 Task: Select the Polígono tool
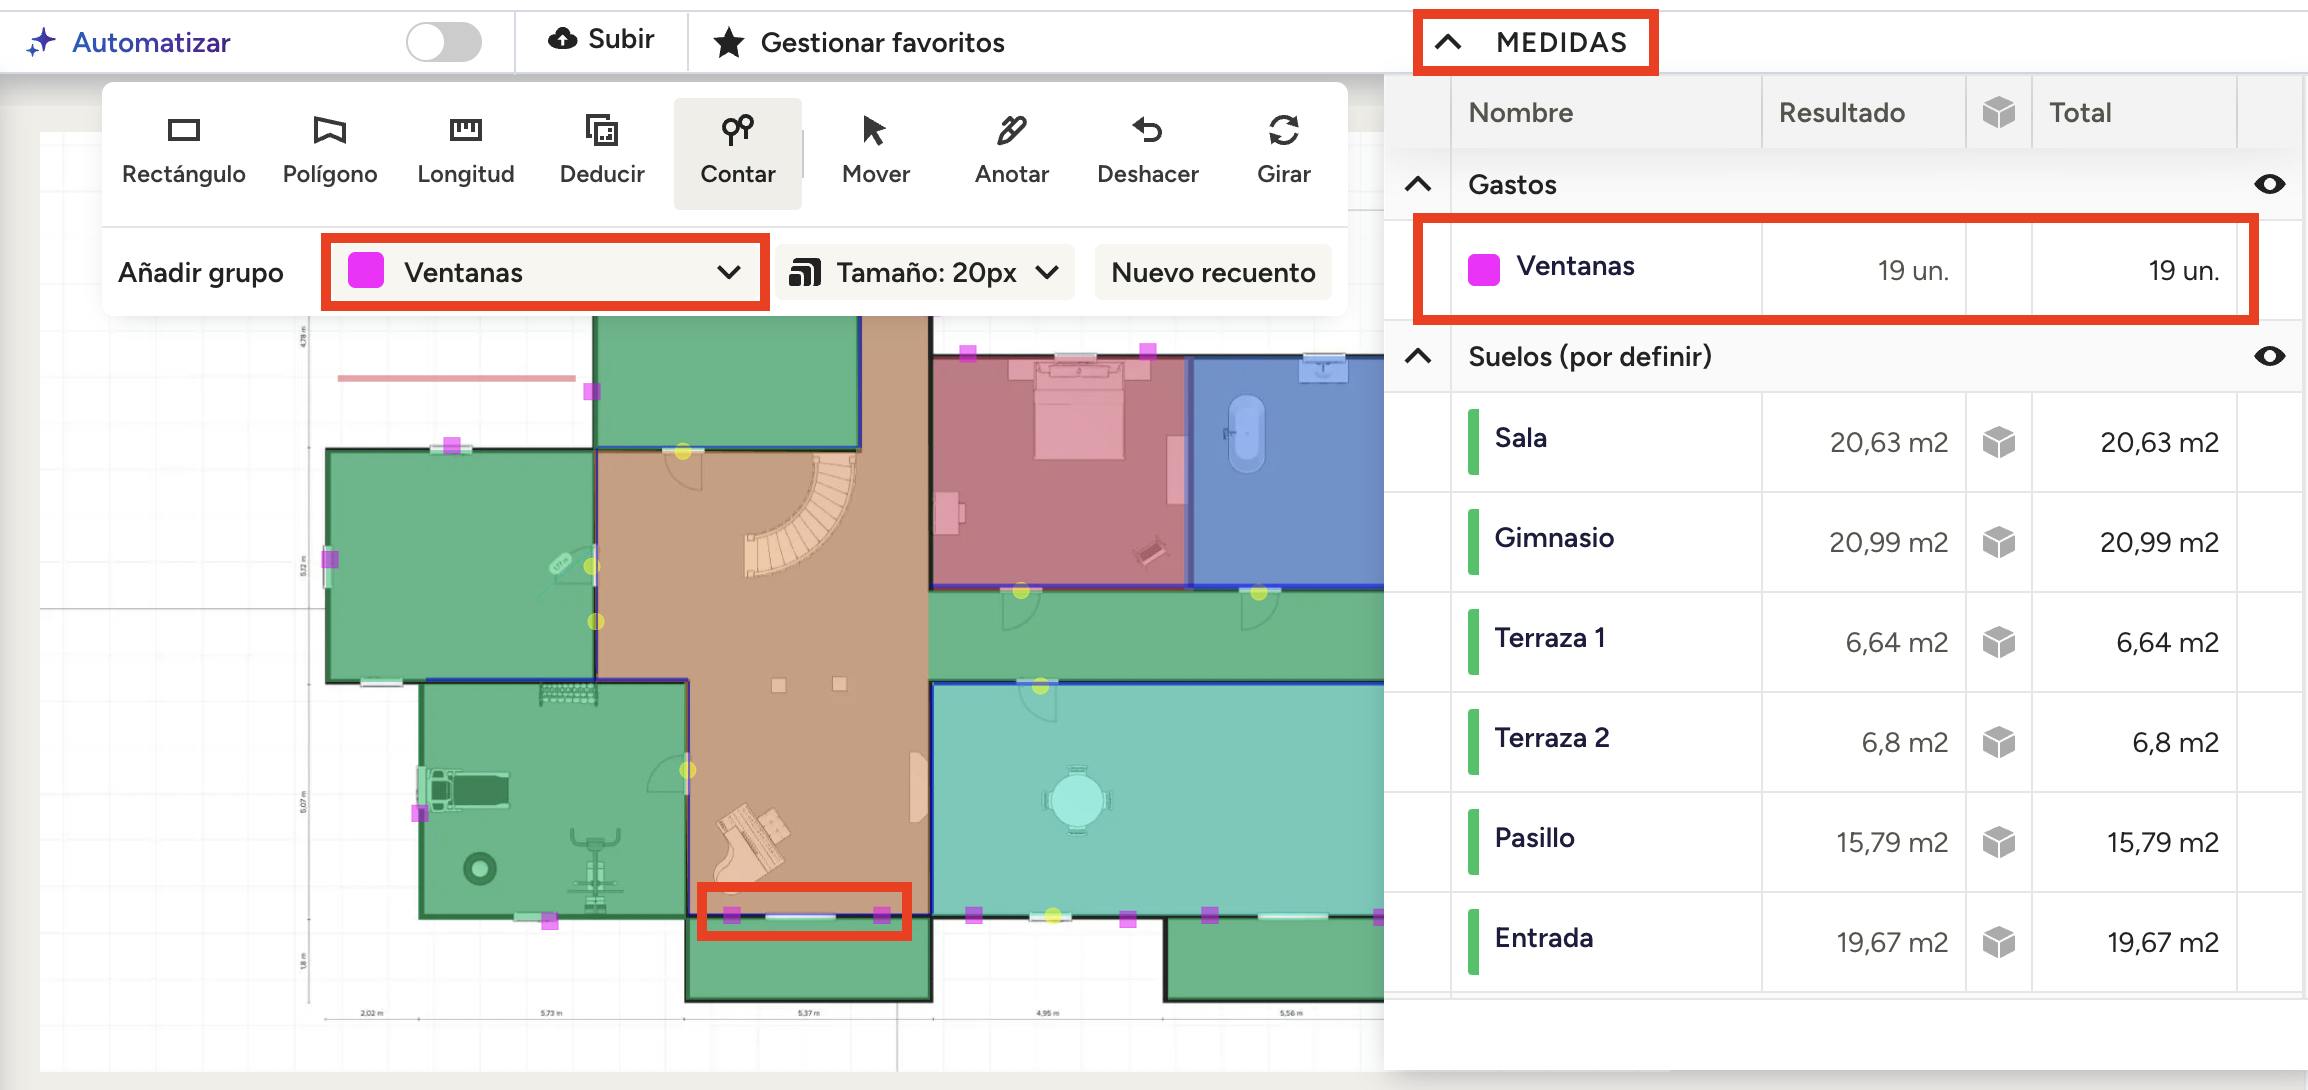coord(329,150)
